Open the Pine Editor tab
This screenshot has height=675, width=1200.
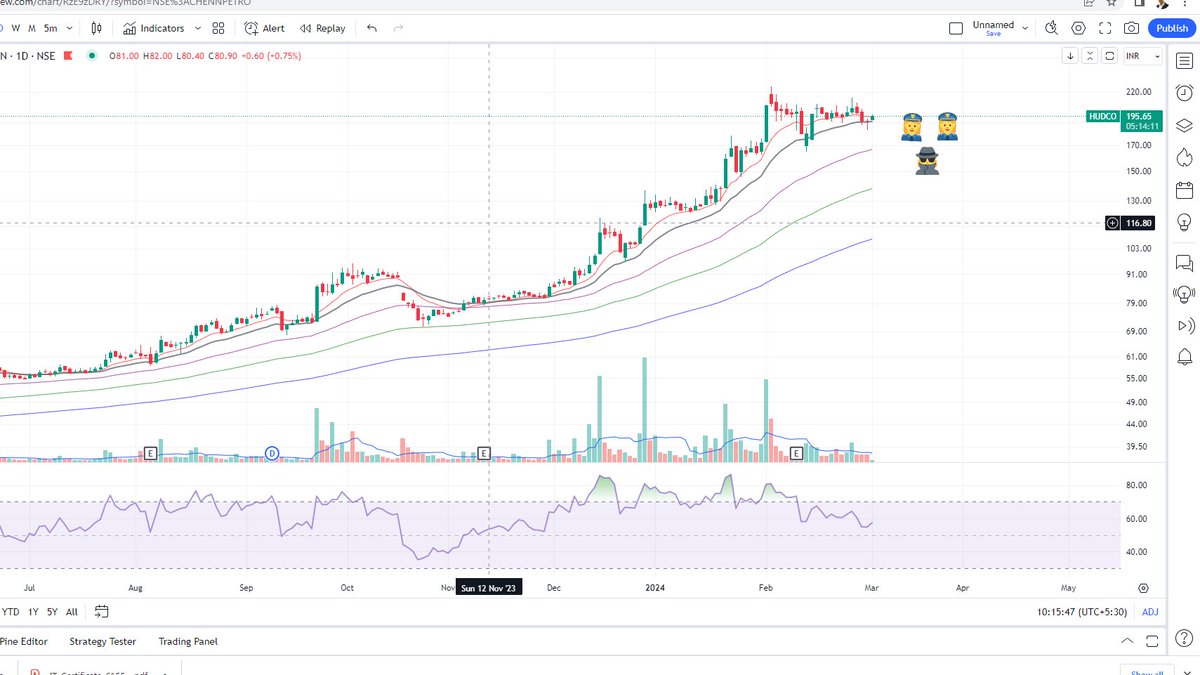pos(24,641)
